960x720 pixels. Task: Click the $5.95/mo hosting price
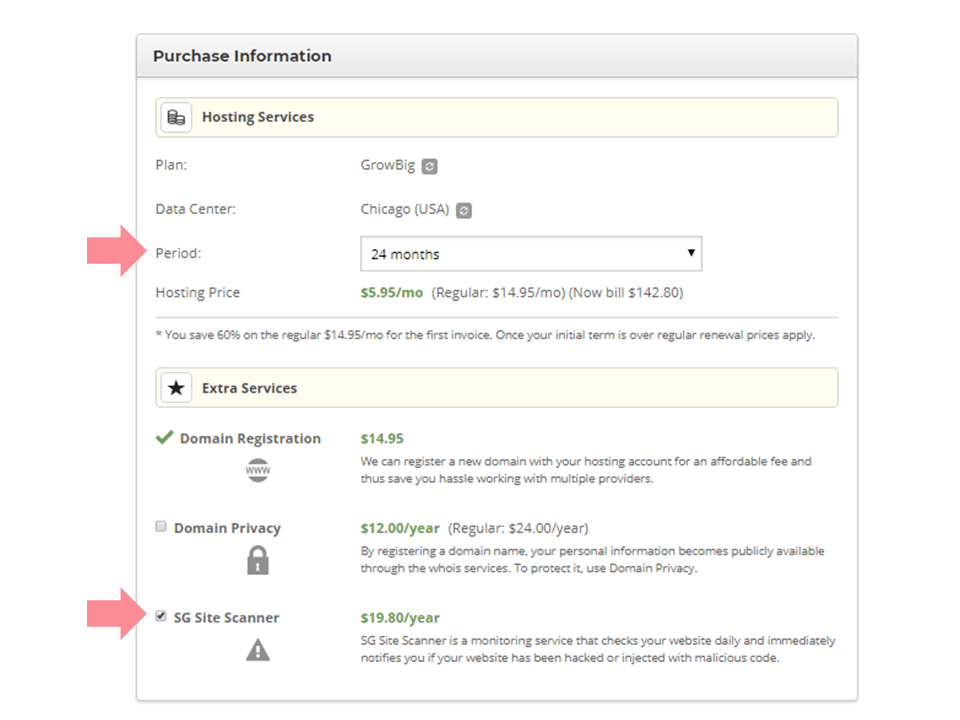tap(392, 293)
